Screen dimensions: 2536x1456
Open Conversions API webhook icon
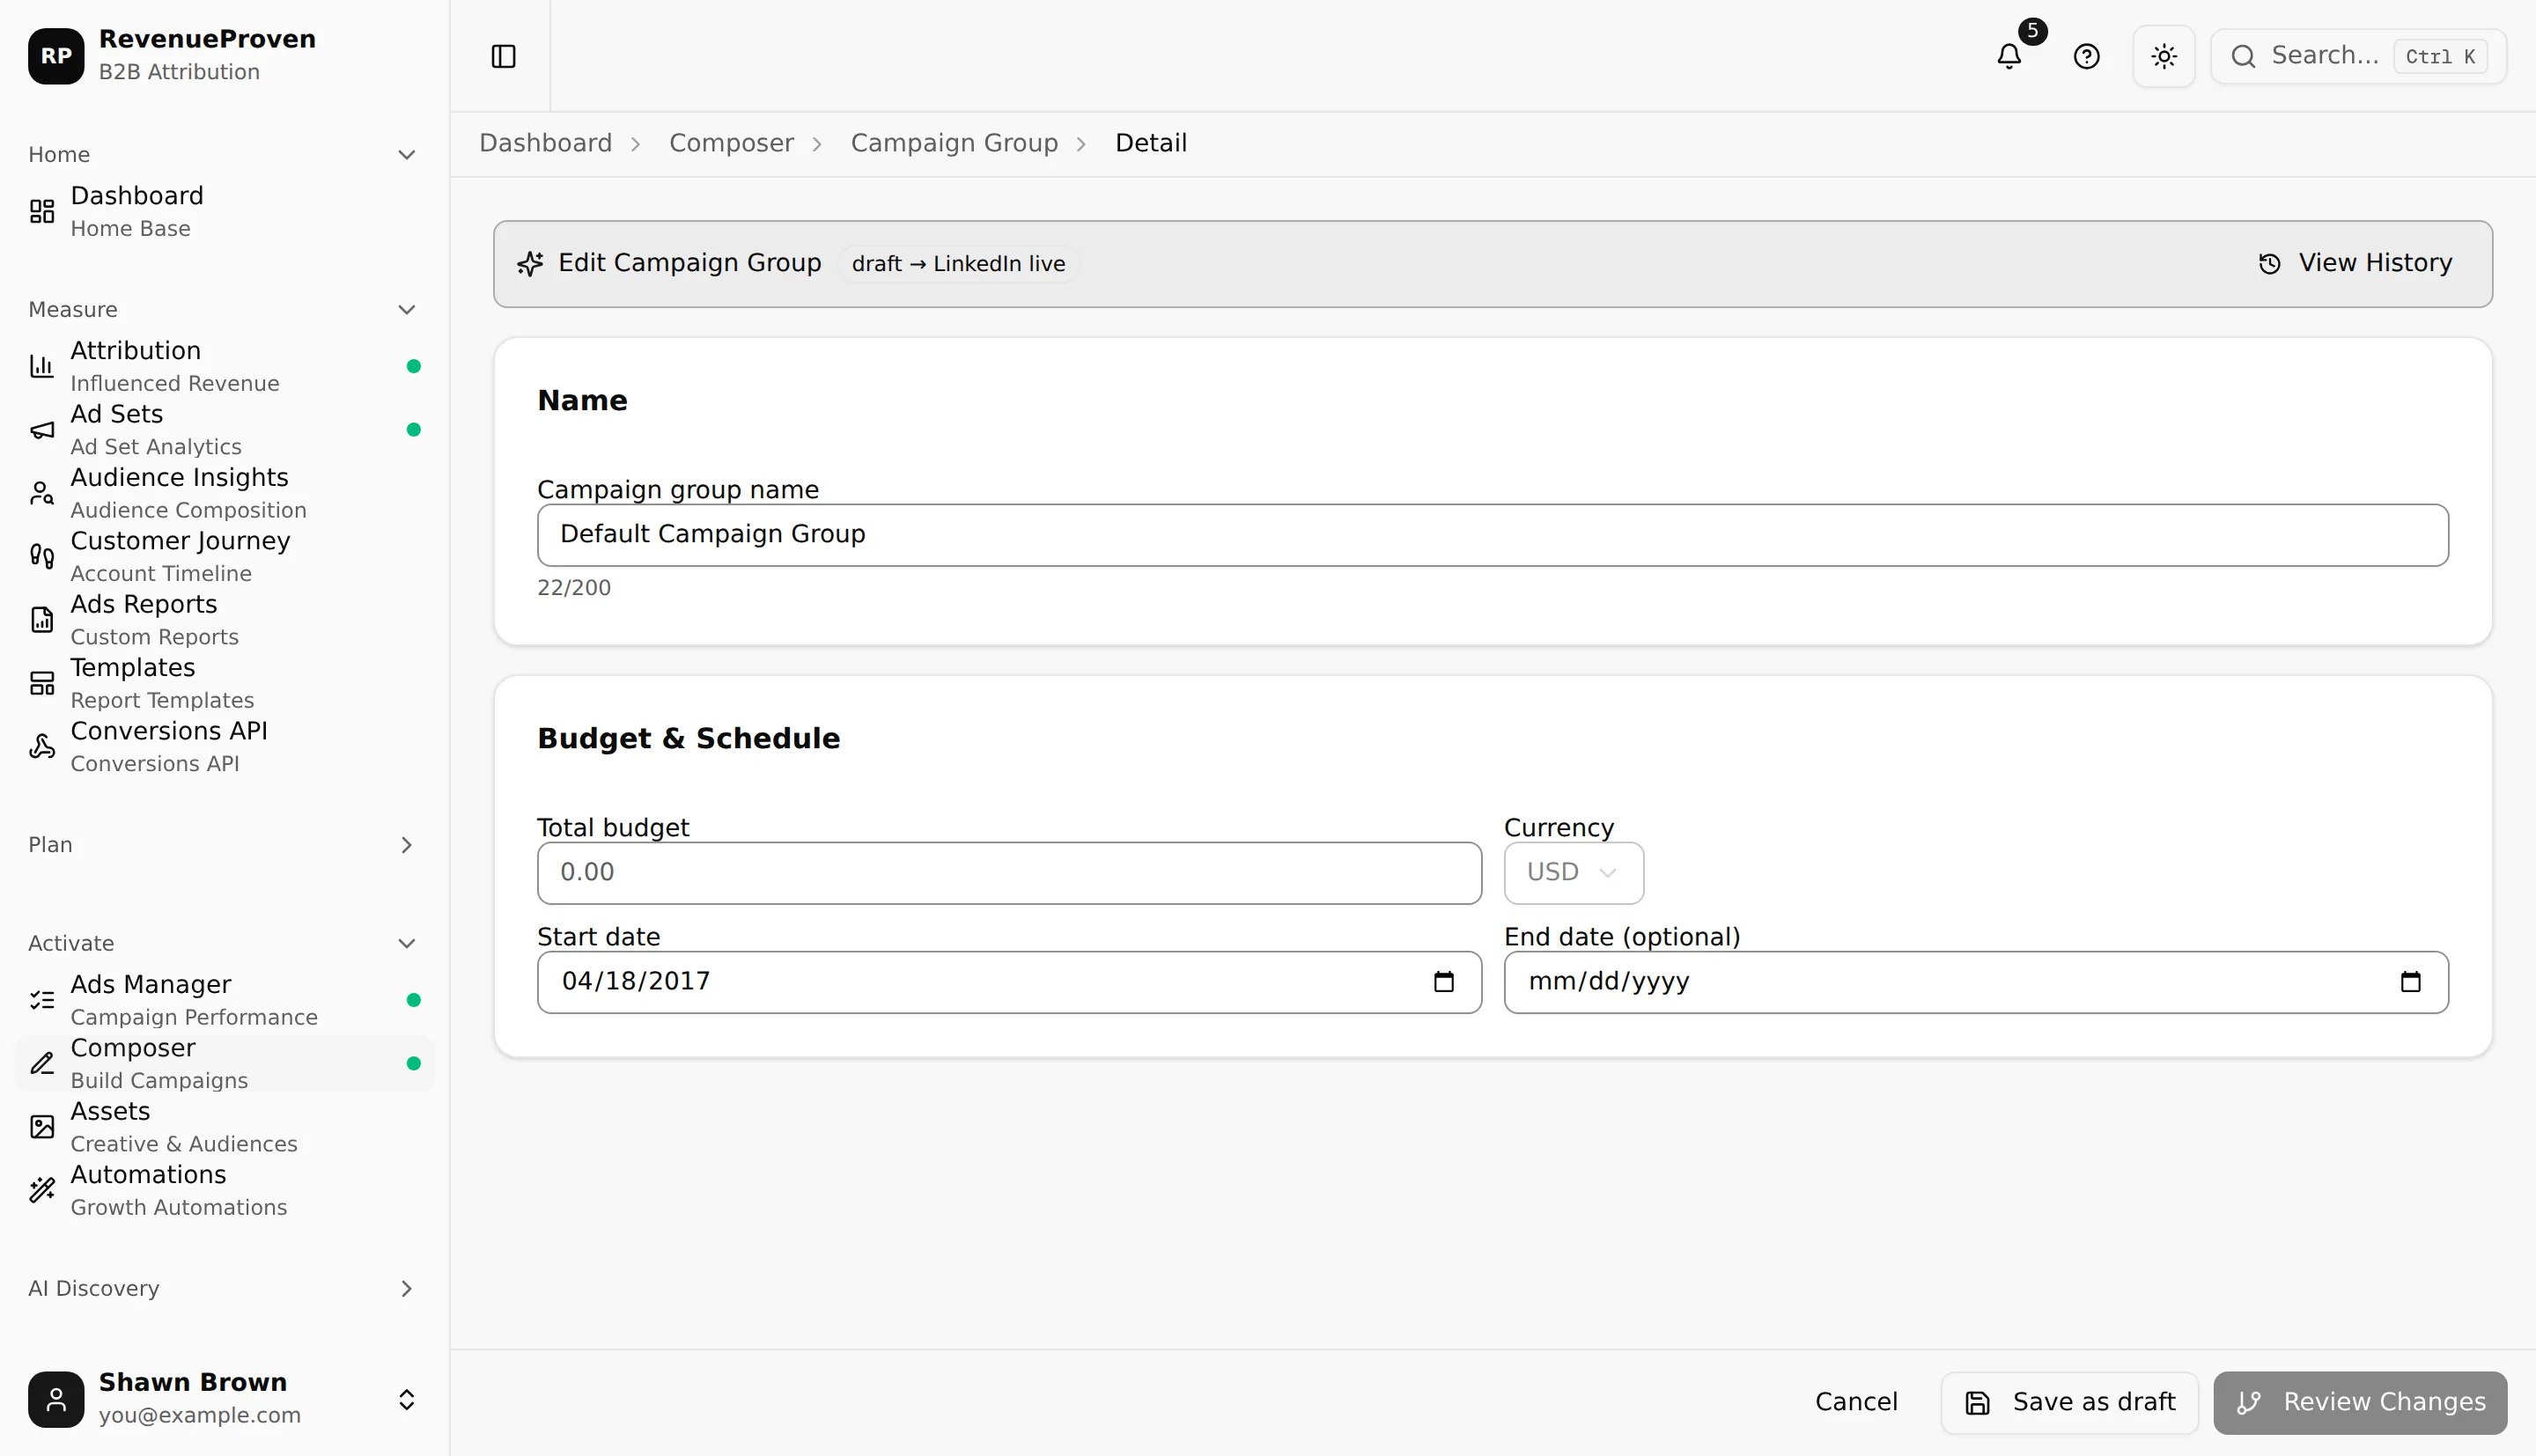(42, 746)
